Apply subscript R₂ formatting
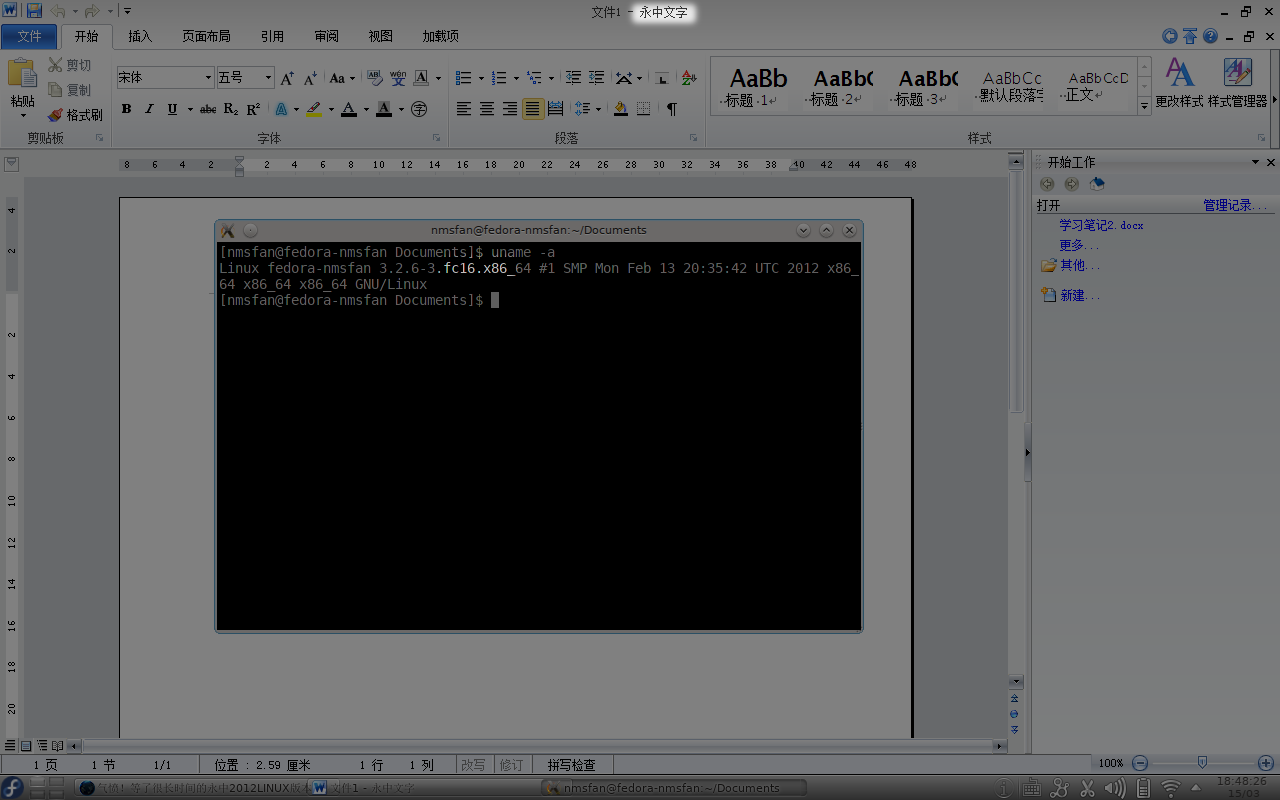1280x800 pixels. coord(231,109)
